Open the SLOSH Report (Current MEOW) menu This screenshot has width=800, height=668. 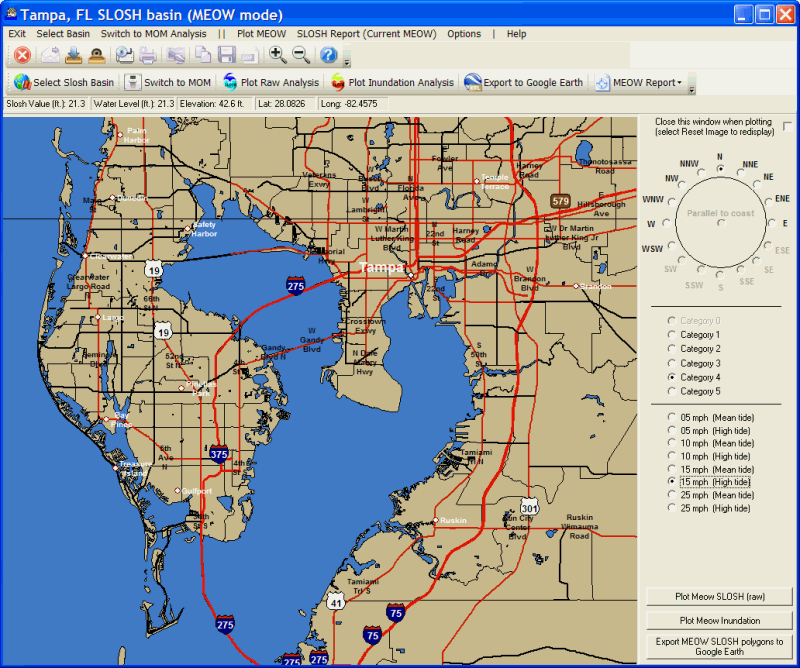coord(366,33)
